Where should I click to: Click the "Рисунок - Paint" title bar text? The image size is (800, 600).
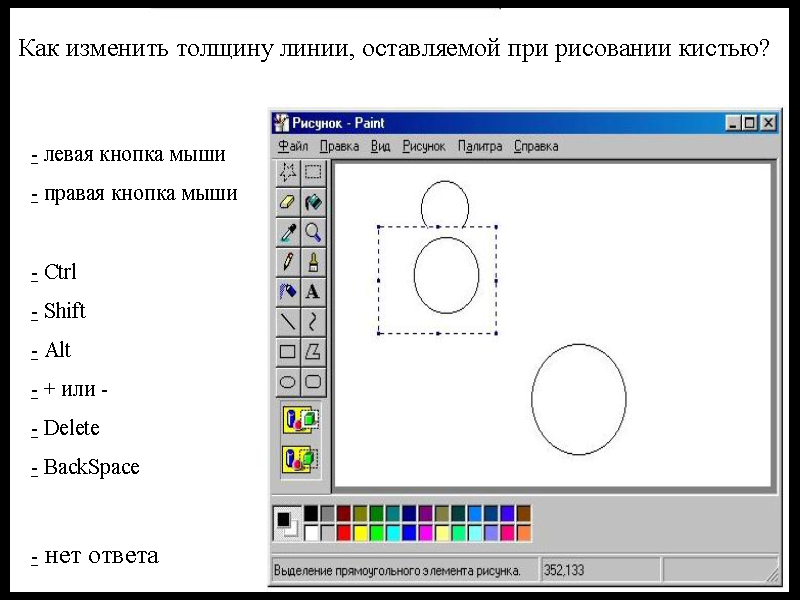click(x=338, y=123)
